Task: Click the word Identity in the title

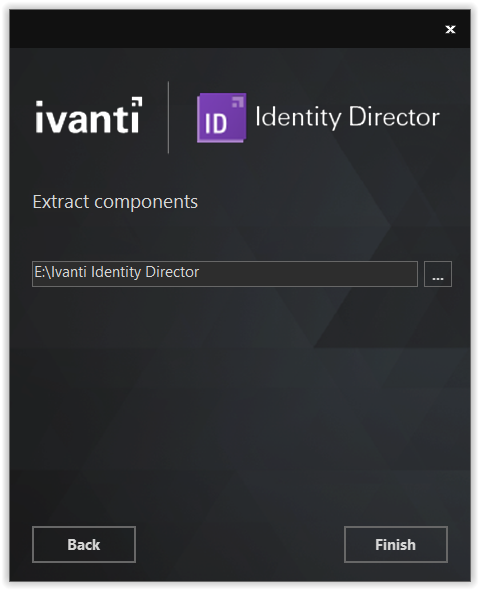Action: (298, 117)
